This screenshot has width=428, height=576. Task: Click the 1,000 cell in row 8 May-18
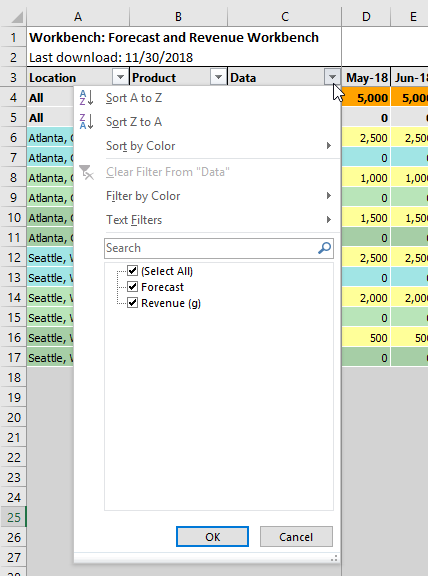coord(366,178)
